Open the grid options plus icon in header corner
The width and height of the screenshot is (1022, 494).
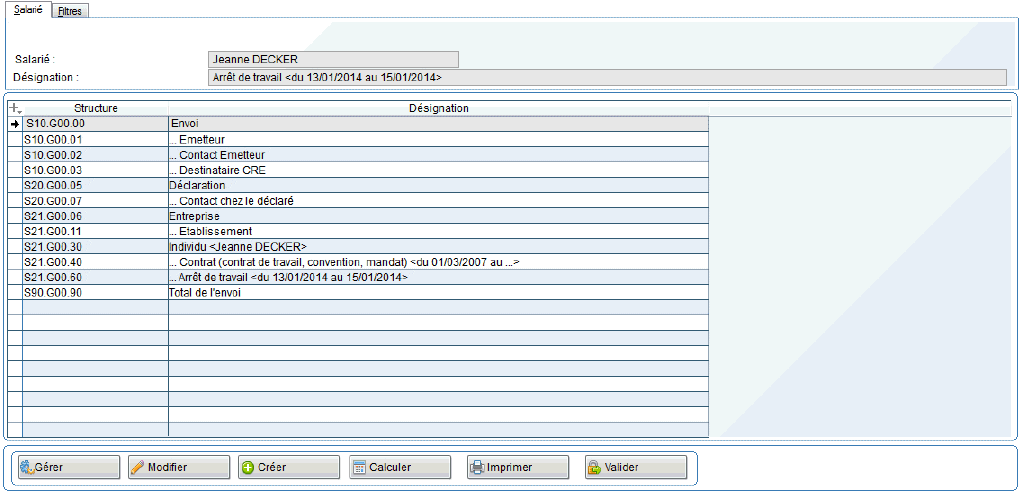tap(14, 108)
